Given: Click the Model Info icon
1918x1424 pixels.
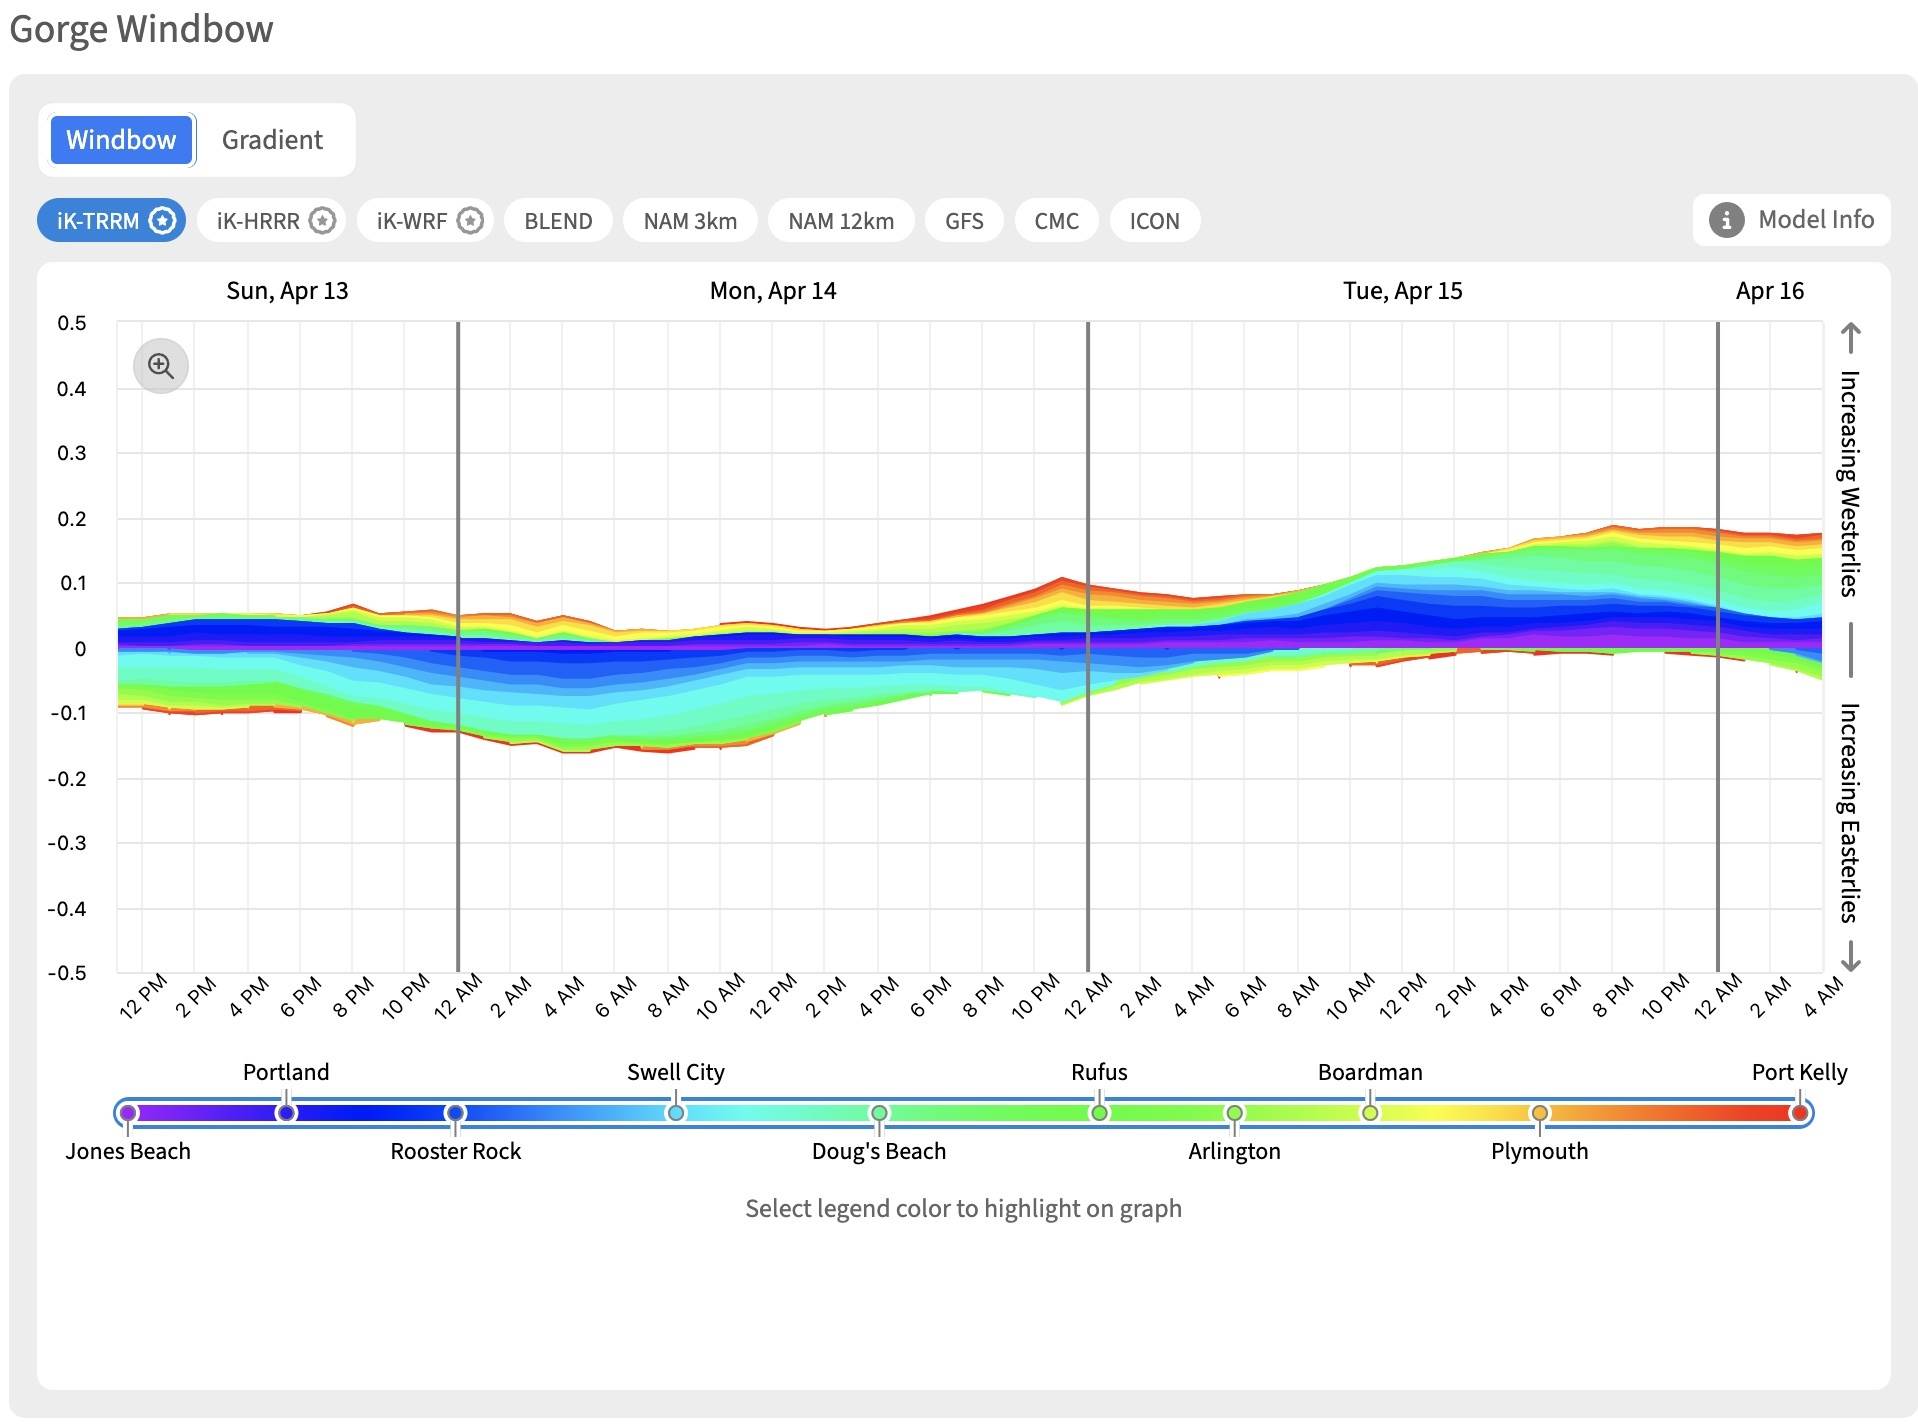Looking at the screenshot, I should (1726, 220).
